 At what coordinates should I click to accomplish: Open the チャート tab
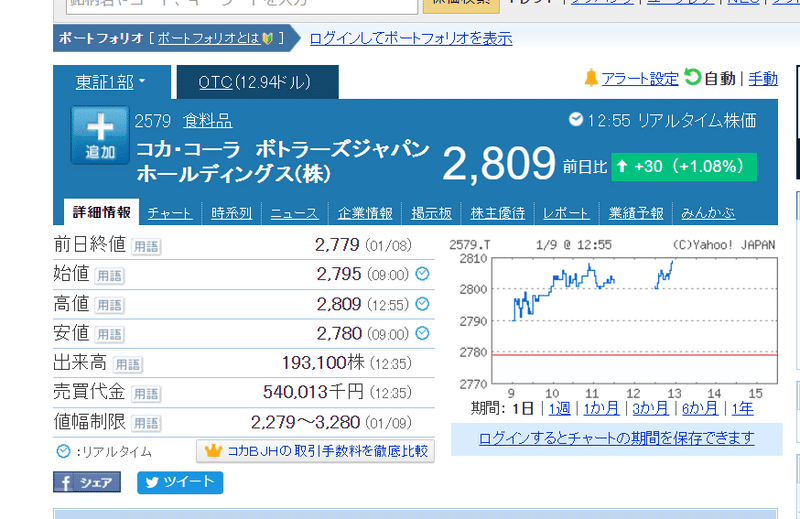click(170, 213)
